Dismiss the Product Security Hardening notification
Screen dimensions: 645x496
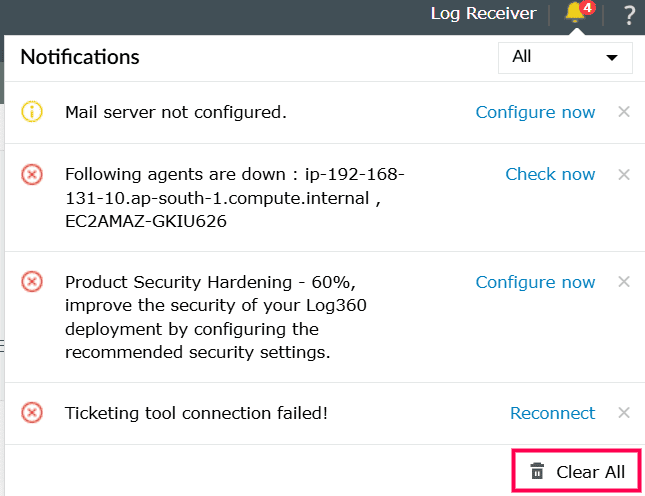coord(624,282)
